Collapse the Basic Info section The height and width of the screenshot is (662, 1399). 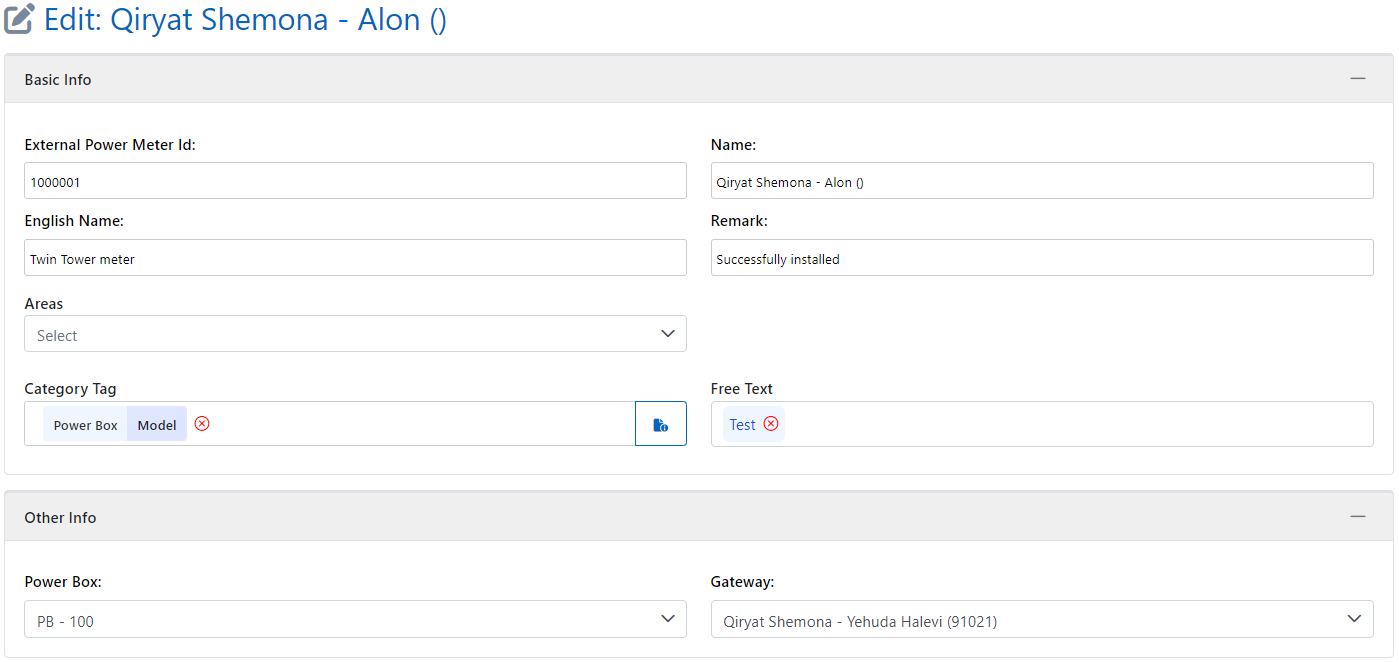point(1357,79)
